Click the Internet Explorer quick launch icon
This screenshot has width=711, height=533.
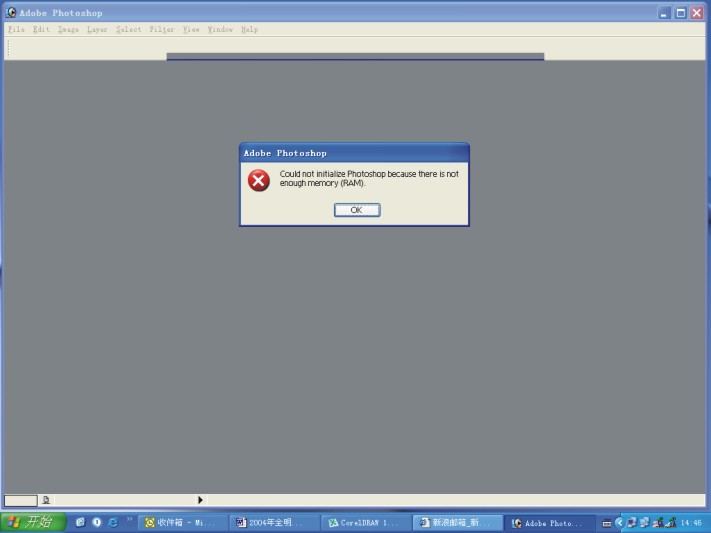click(113, 522)
